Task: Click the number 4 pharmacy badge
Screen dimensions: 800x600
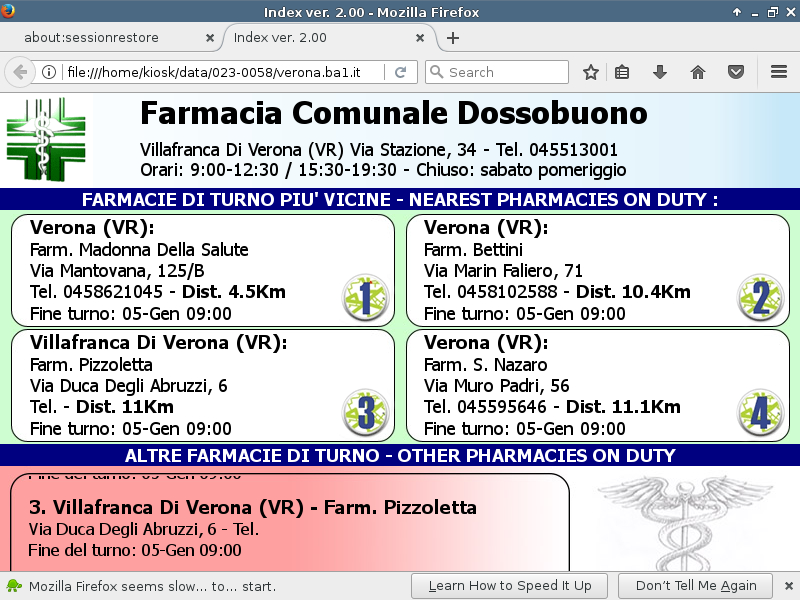Action: tap(760, 413)
